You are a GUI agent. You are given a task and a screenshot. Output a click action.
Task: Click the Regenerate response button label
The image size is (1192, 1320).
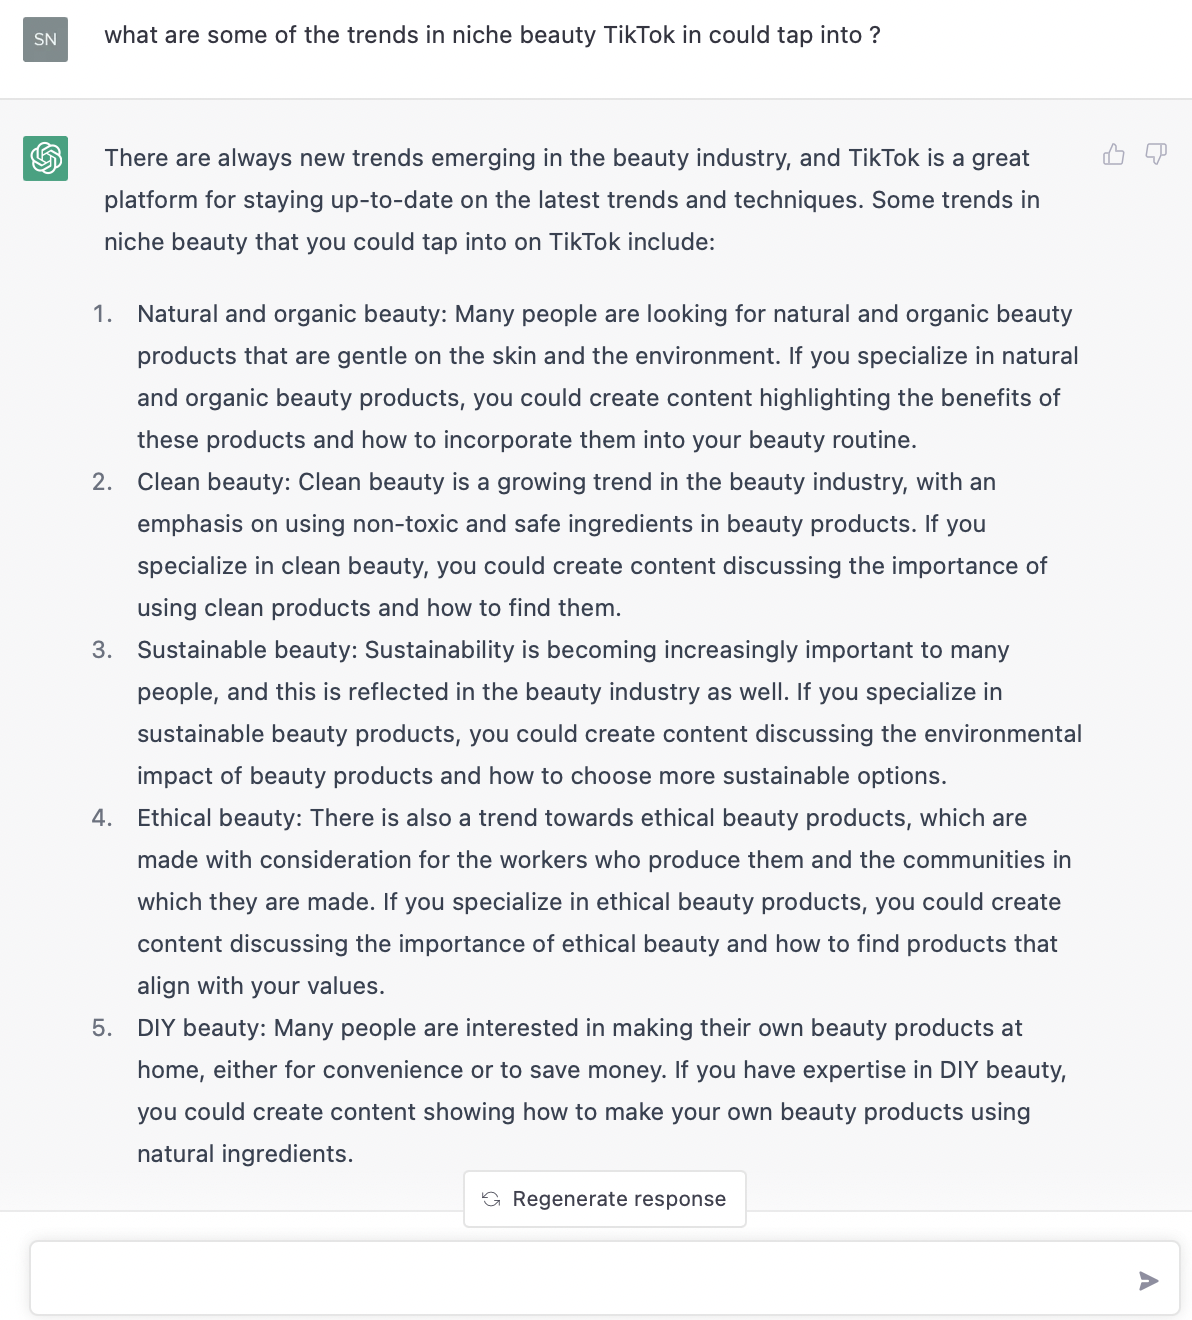pyautogui.click(x=619, y=1199)
